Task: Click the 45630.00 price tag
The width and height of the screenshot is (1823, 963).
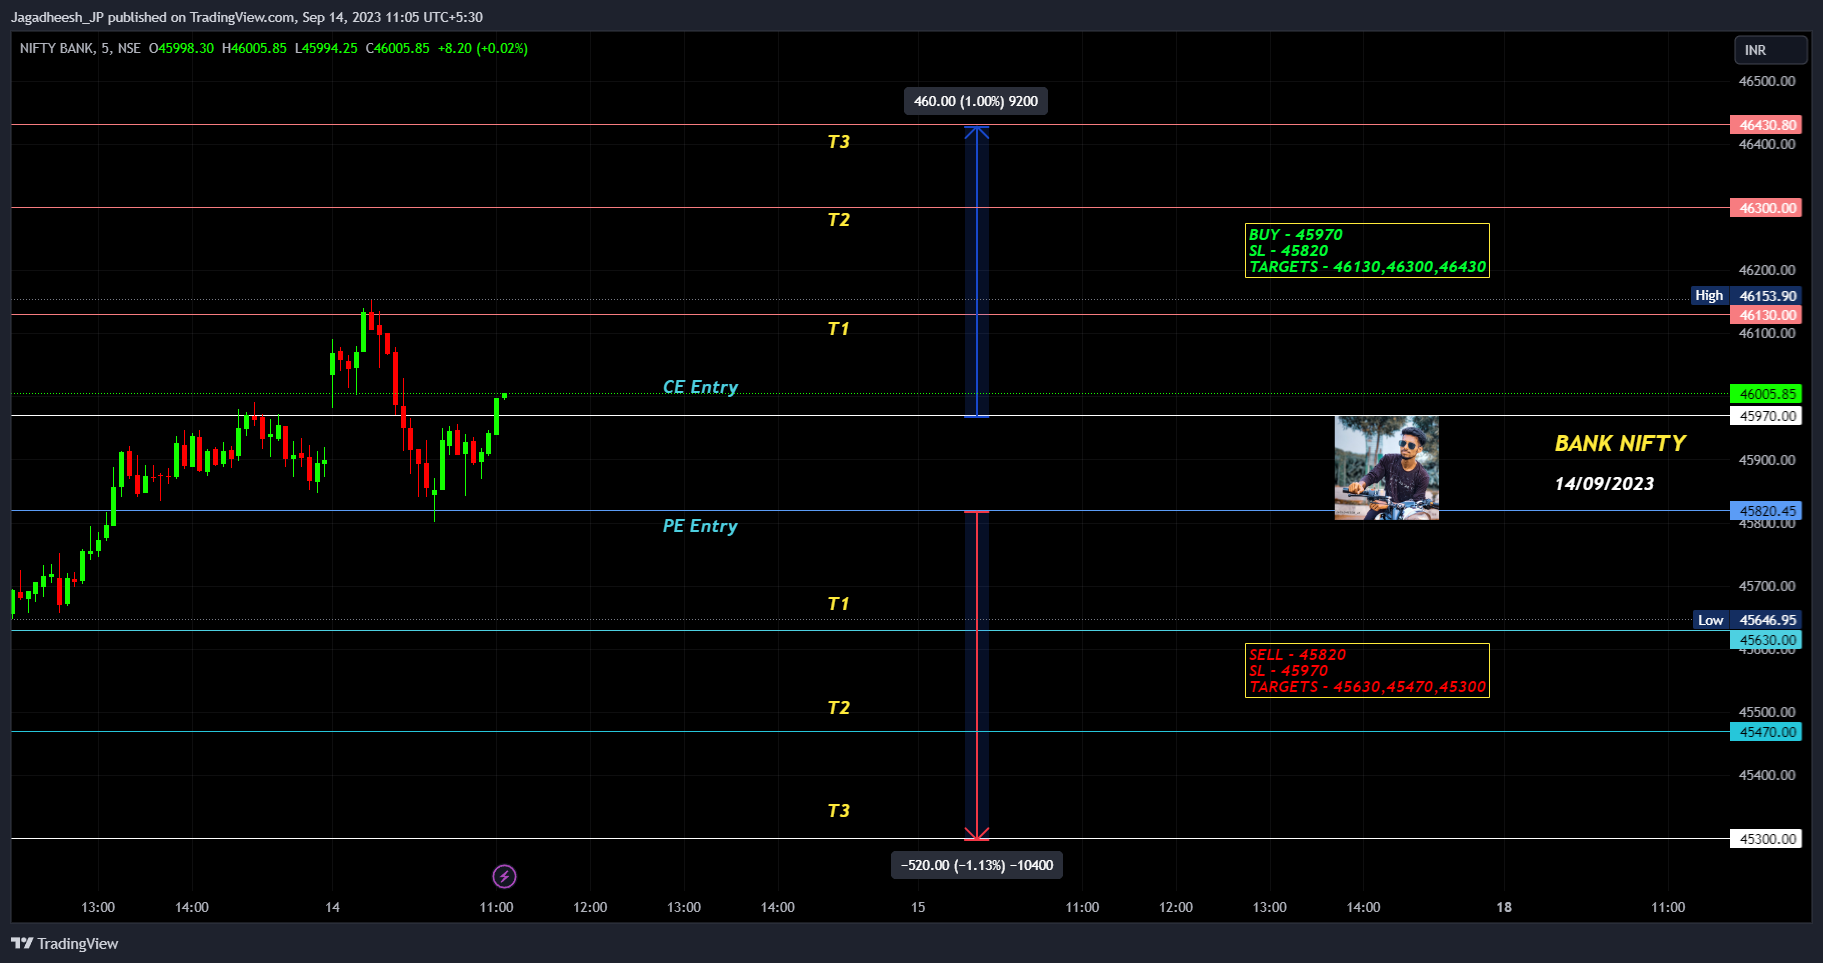Action: 1766,640
